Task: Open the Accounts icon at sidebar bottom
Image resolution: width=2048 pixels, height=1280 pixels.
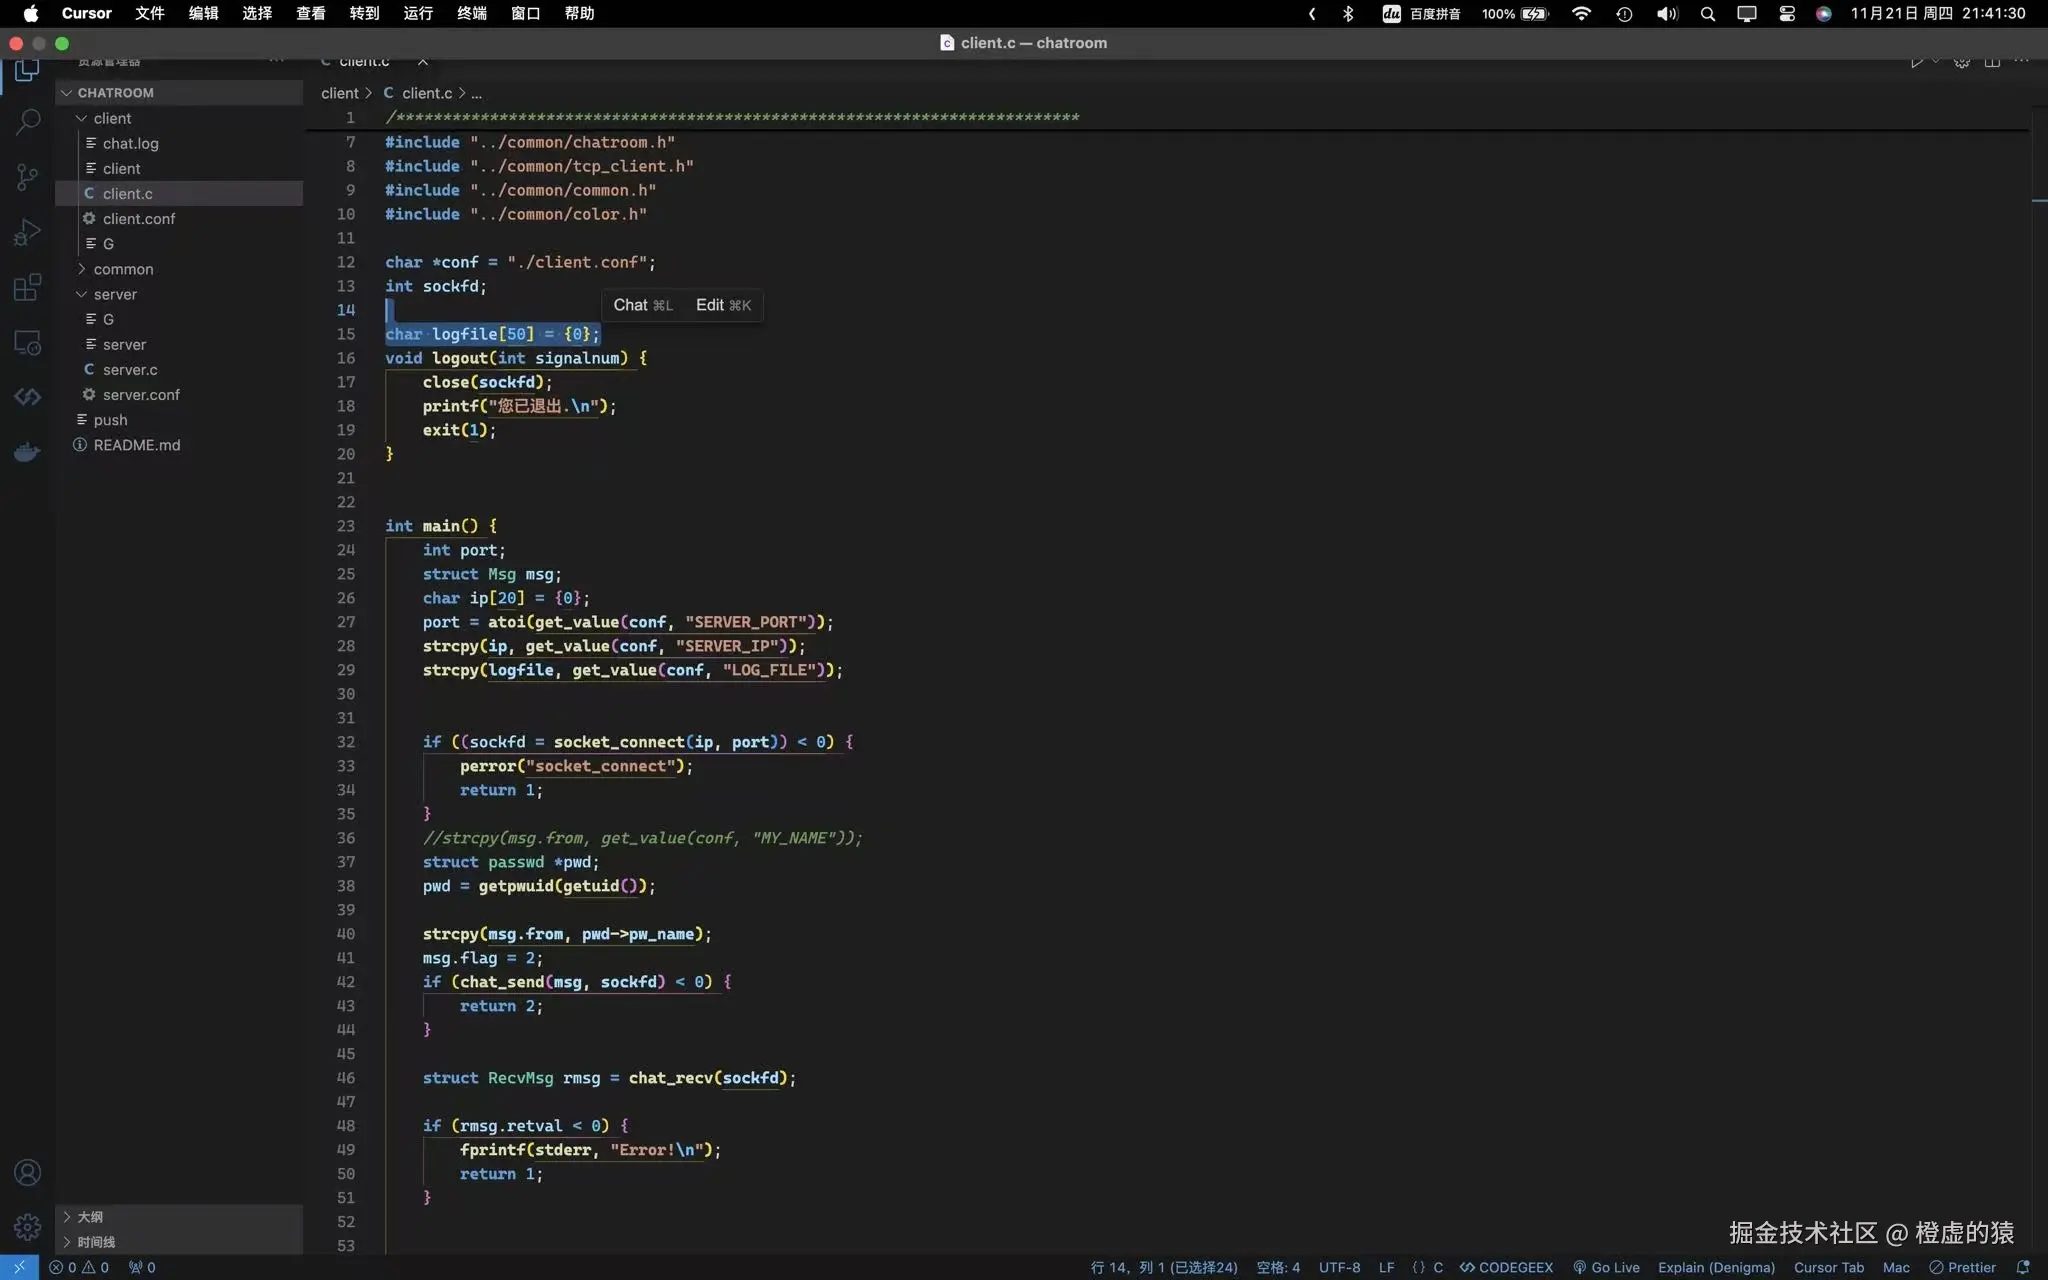Action: coord(27,1172)
